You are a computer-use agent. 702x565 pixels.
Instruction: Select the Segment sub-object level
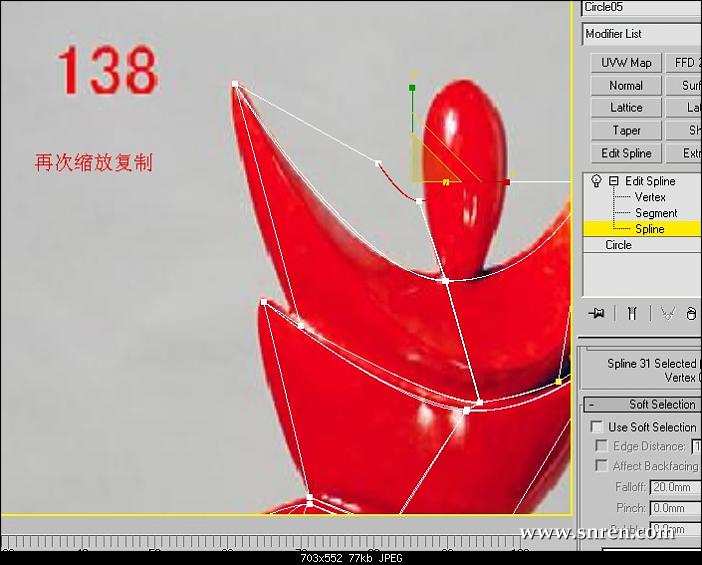(x=656, y=213)
